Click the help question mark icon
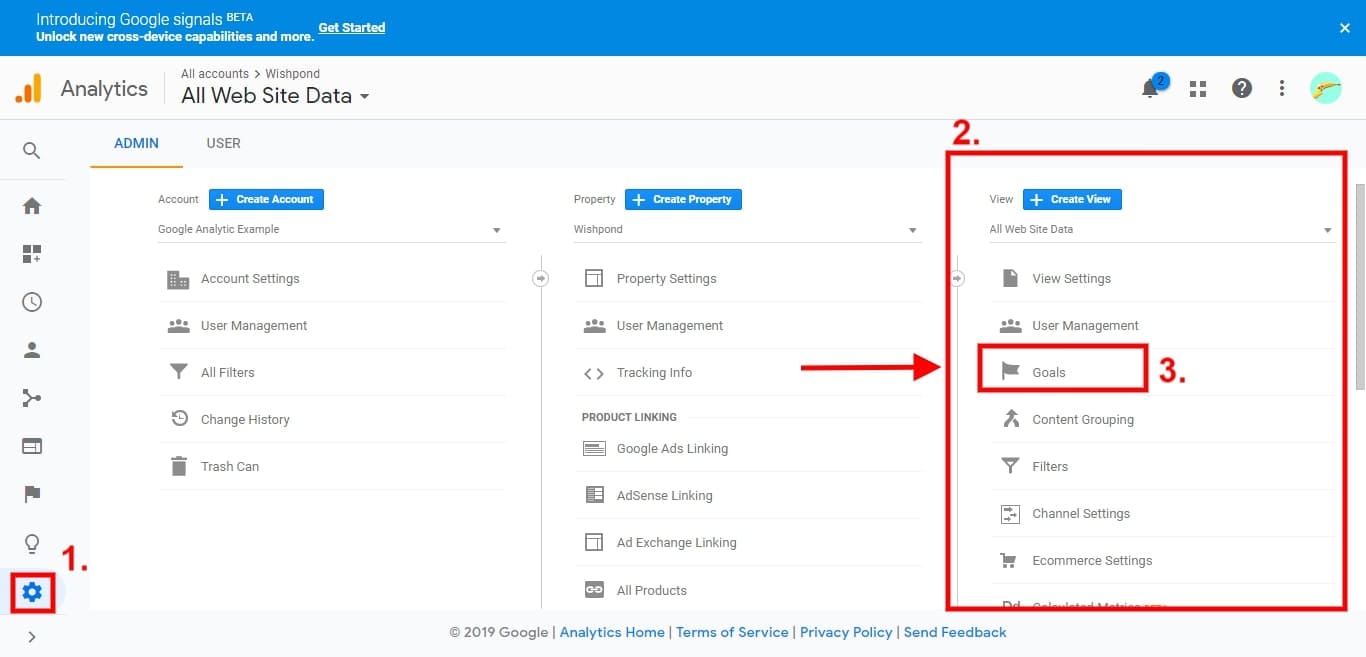Screen dimensions: 1366x657 [1242, 89]
